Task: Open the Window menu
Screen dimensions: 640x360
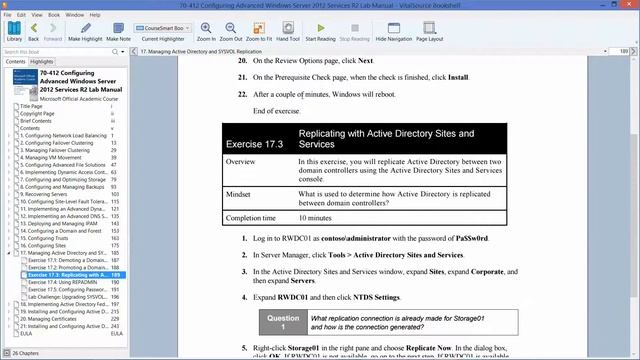Action: point(75,15)
